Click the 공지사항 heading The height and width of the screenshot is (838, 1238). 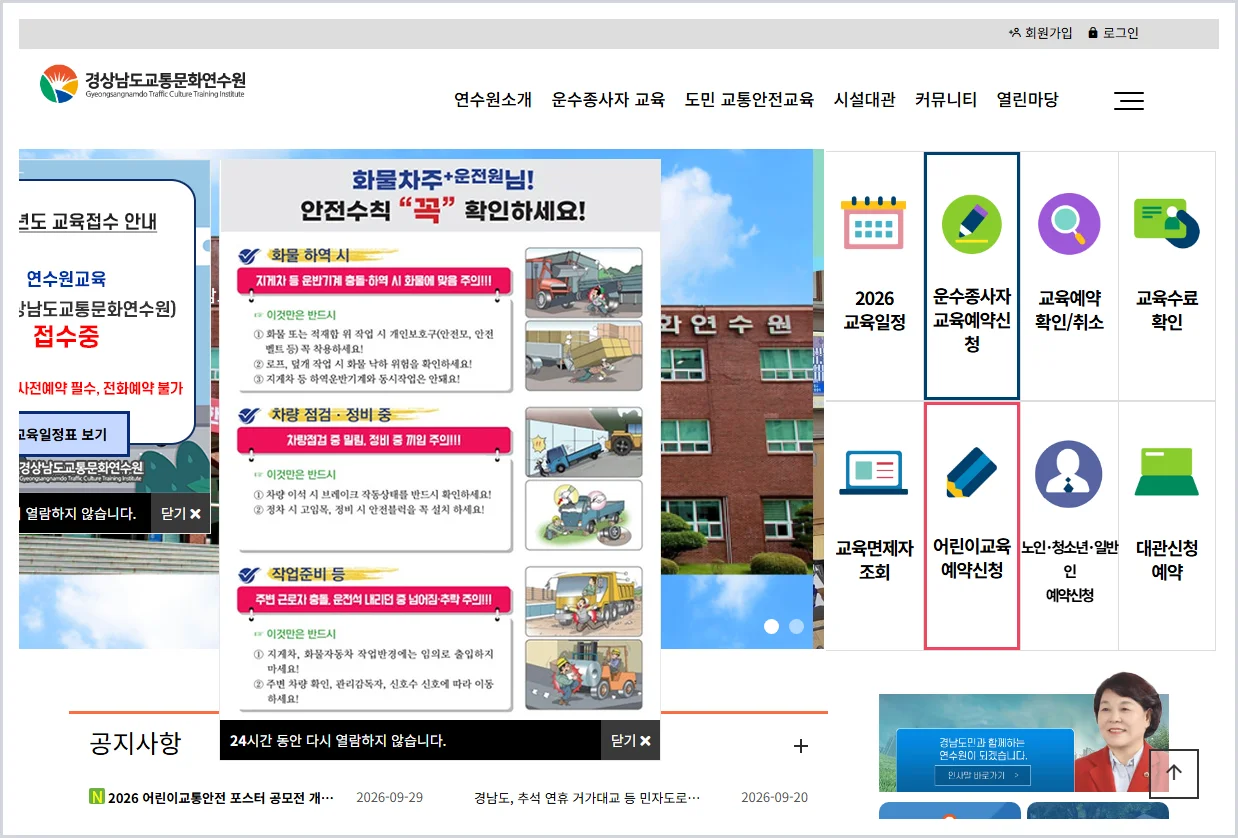pyautogui.click(x=135, y=743)
